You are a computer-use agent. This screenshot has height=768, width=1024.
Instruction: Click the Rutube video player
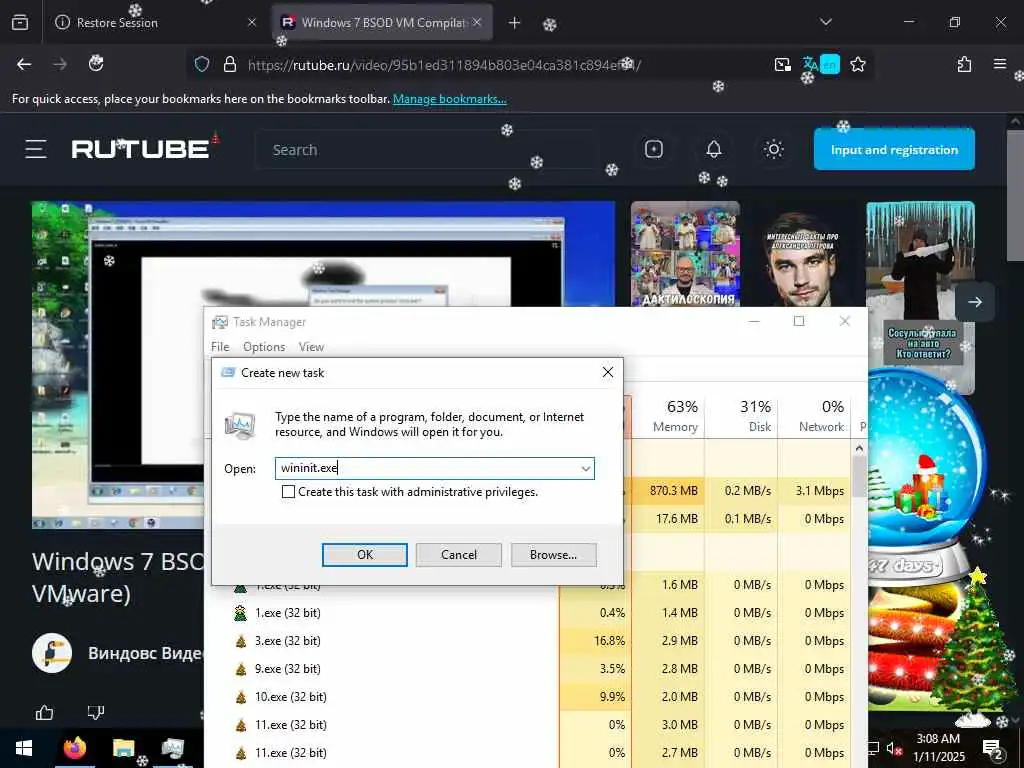click(323, 364)
